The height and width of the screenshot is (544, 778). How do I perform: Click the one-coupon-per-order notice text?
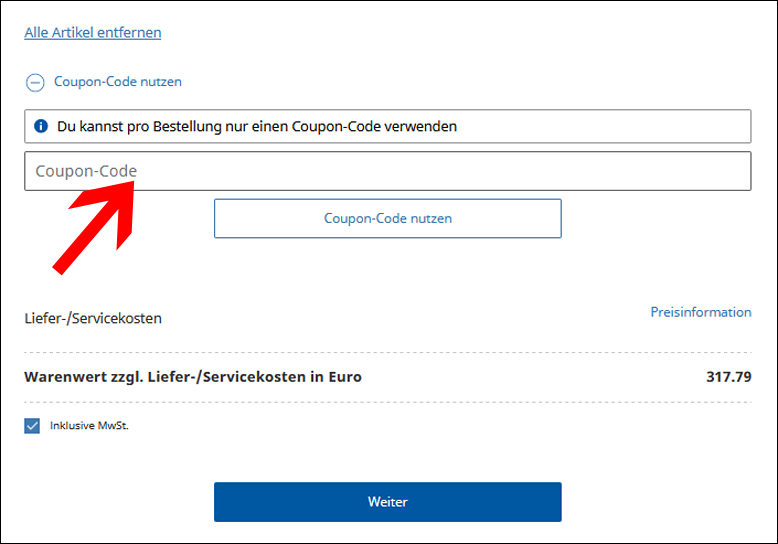point(257,127)
